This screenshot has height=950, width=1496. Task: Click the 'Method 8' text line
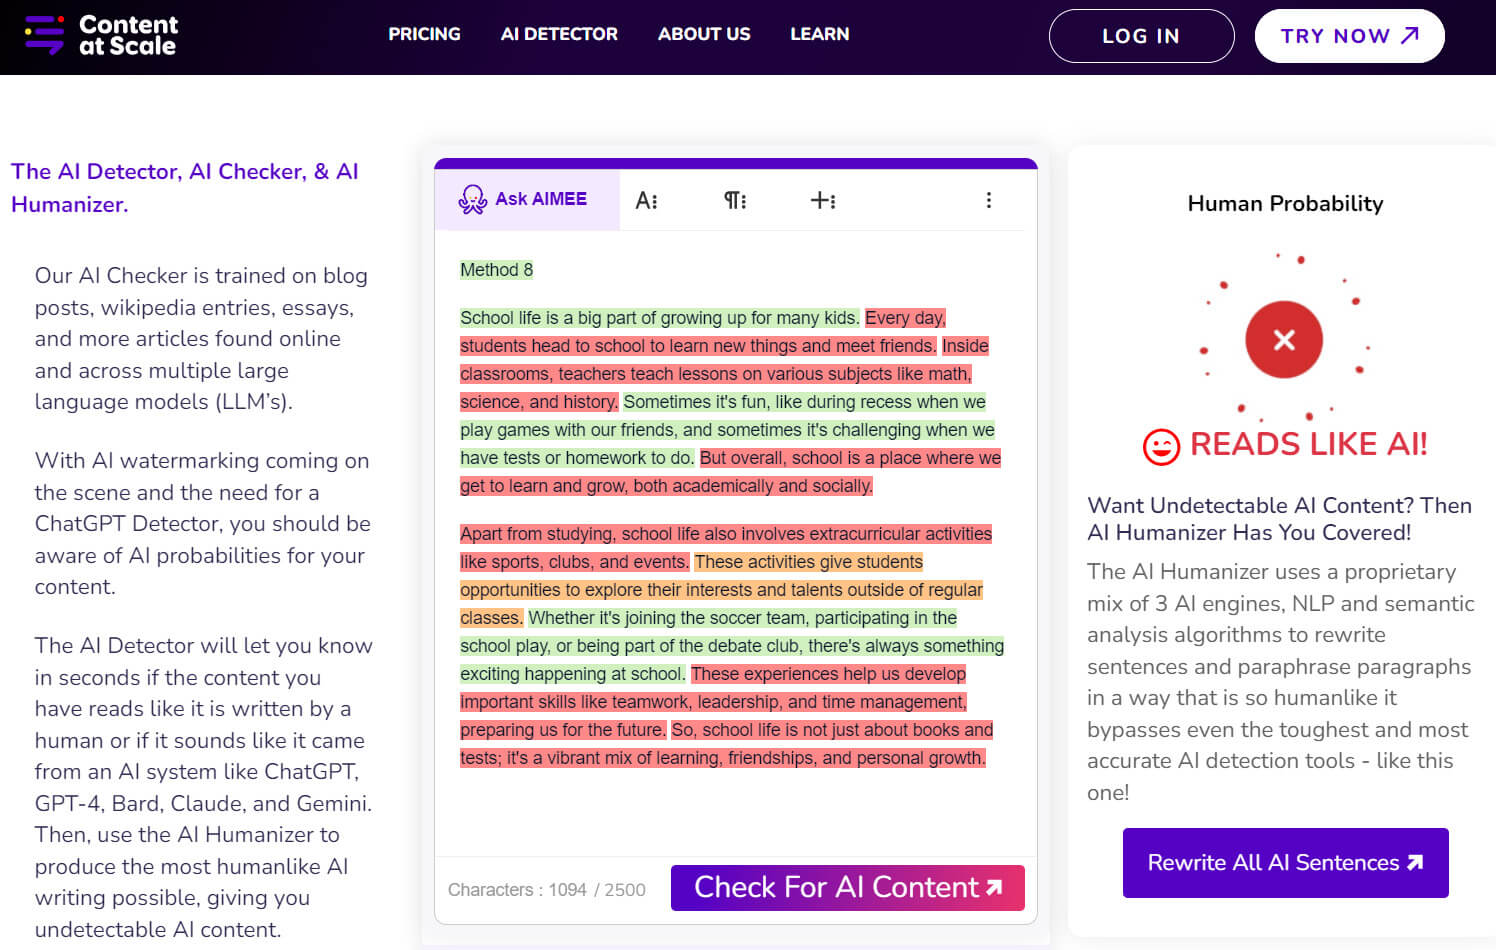coord(496,270)
